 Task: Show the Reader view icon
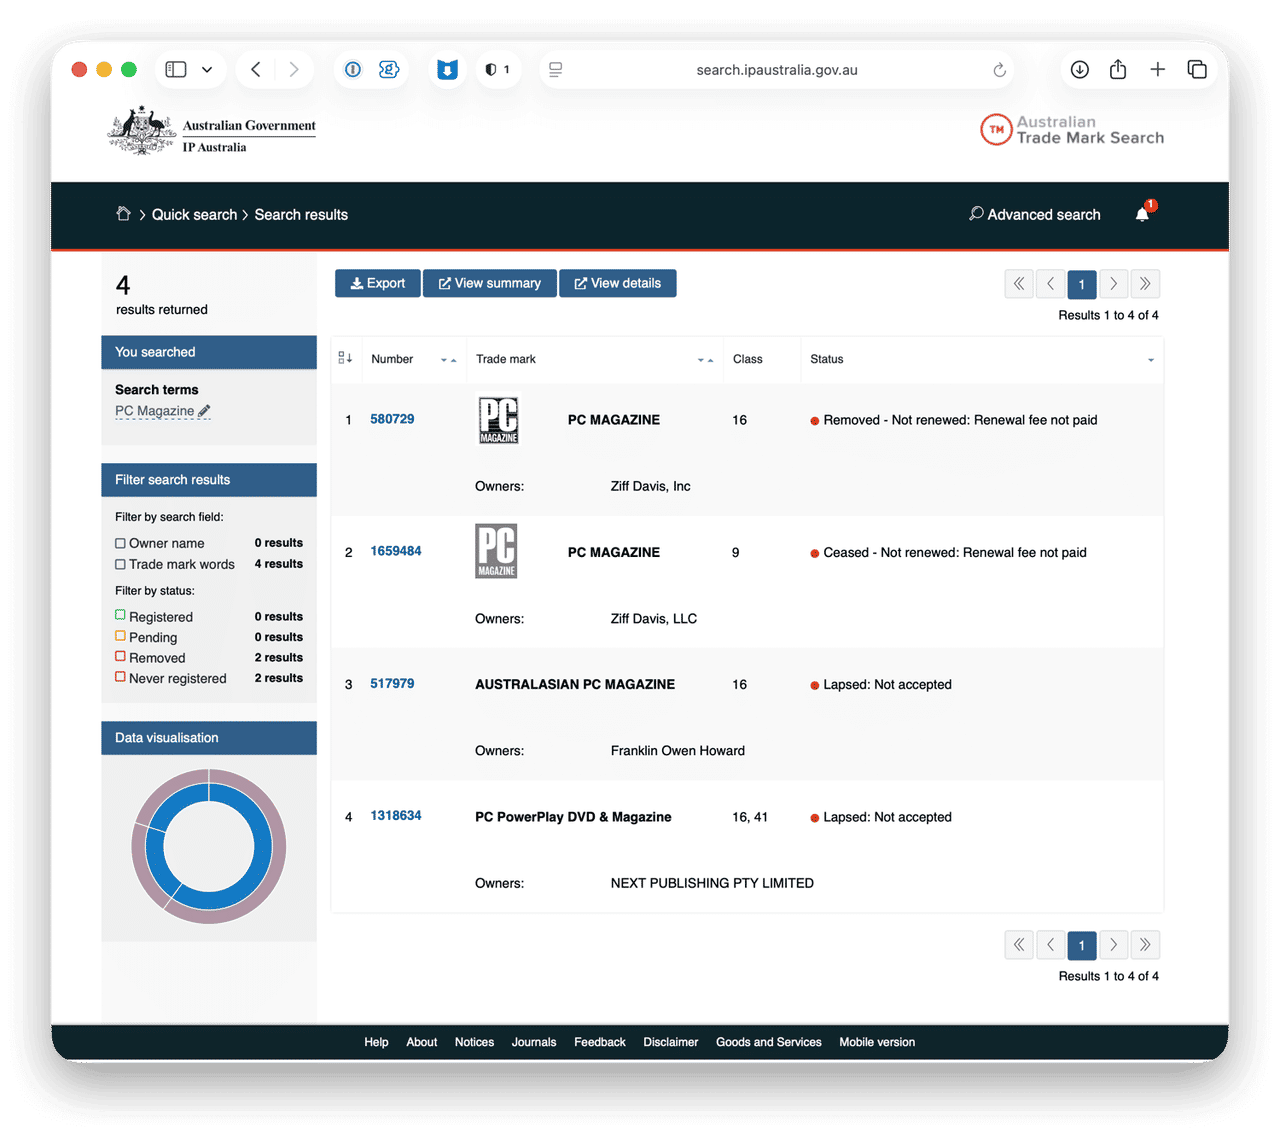[556, 69]
